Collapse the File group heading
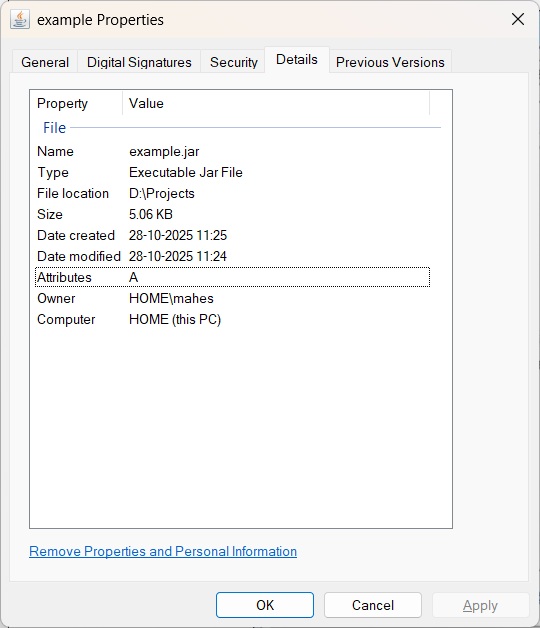 (54, 128)
